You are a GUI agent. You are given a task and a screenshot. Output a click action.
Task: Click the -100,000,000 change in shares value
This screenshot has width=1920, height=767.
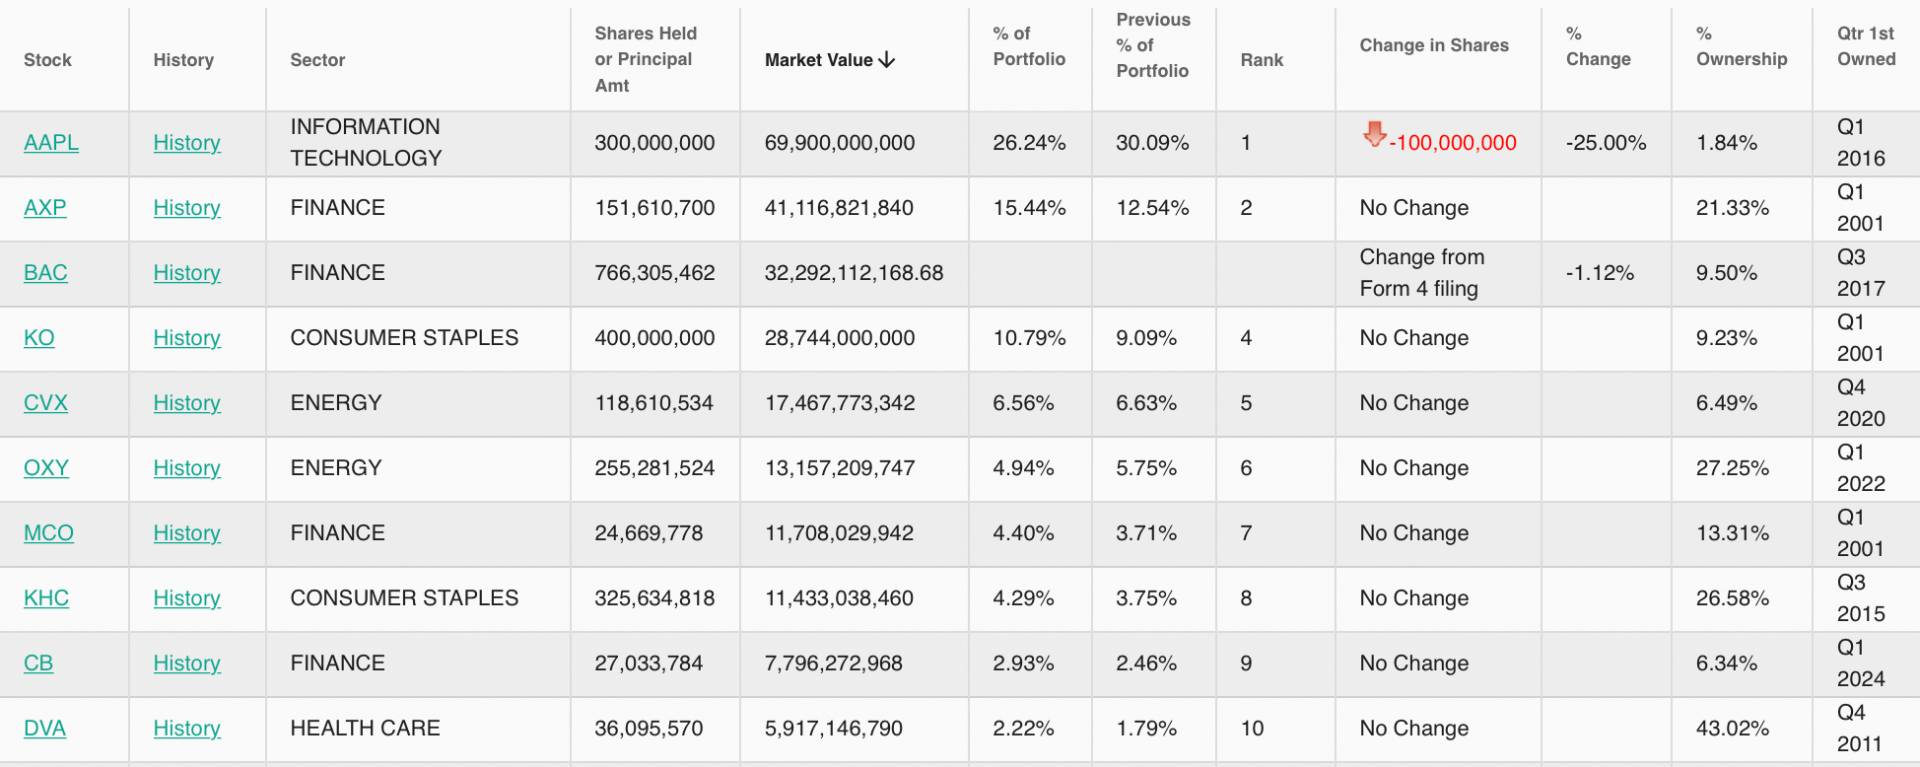[x=1453, y=143]
